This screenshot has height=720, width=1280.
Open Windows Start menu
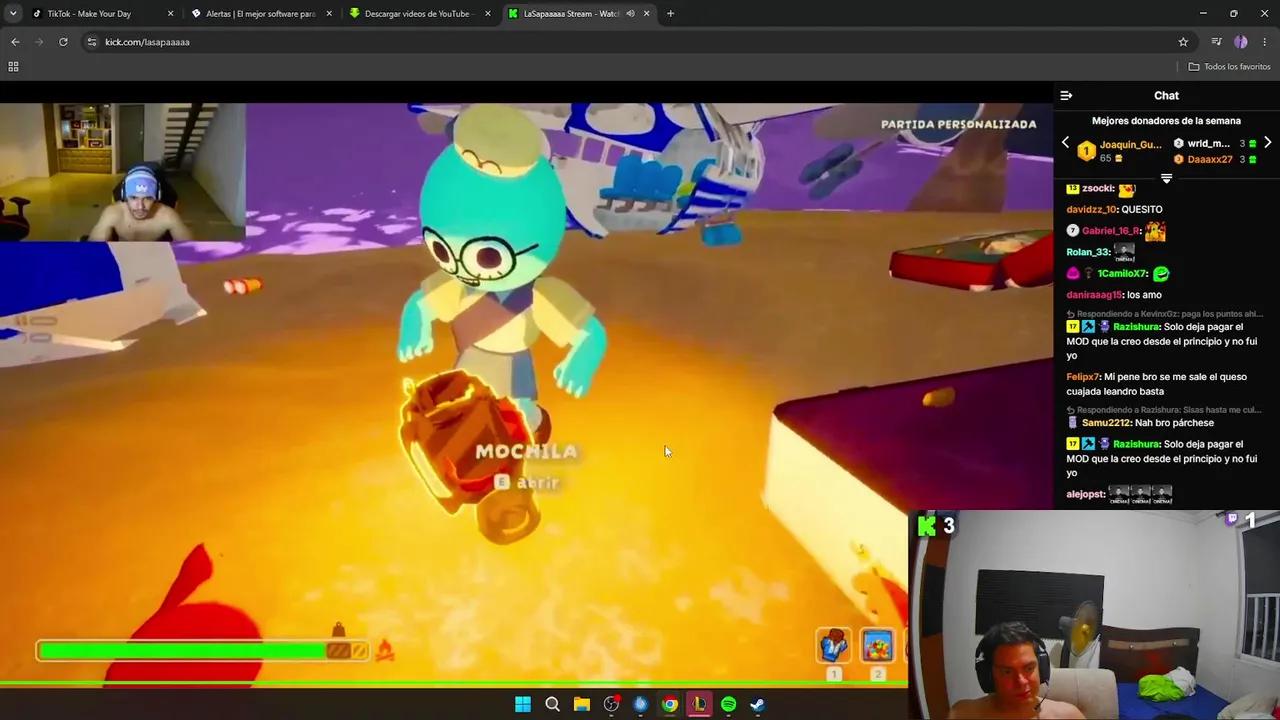click(523, 705)
